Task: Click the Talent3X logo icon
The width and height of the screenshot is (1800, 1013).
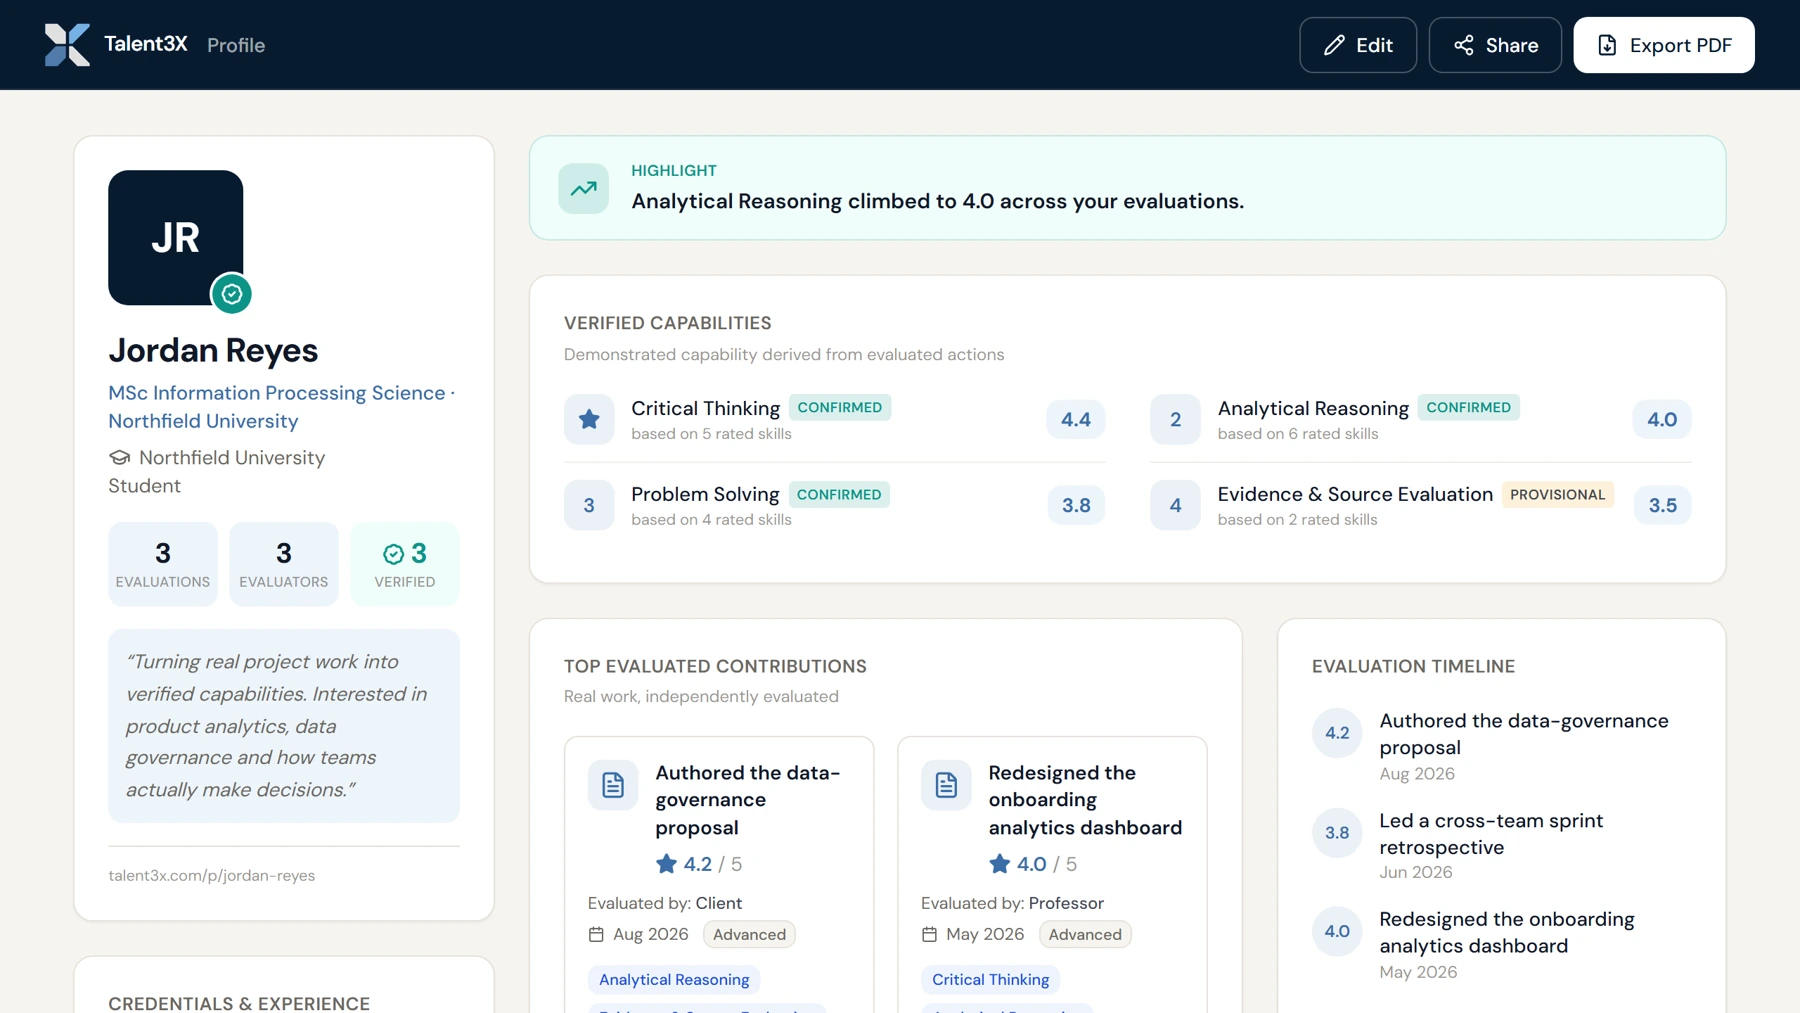Action: click(x=67, y=45)
